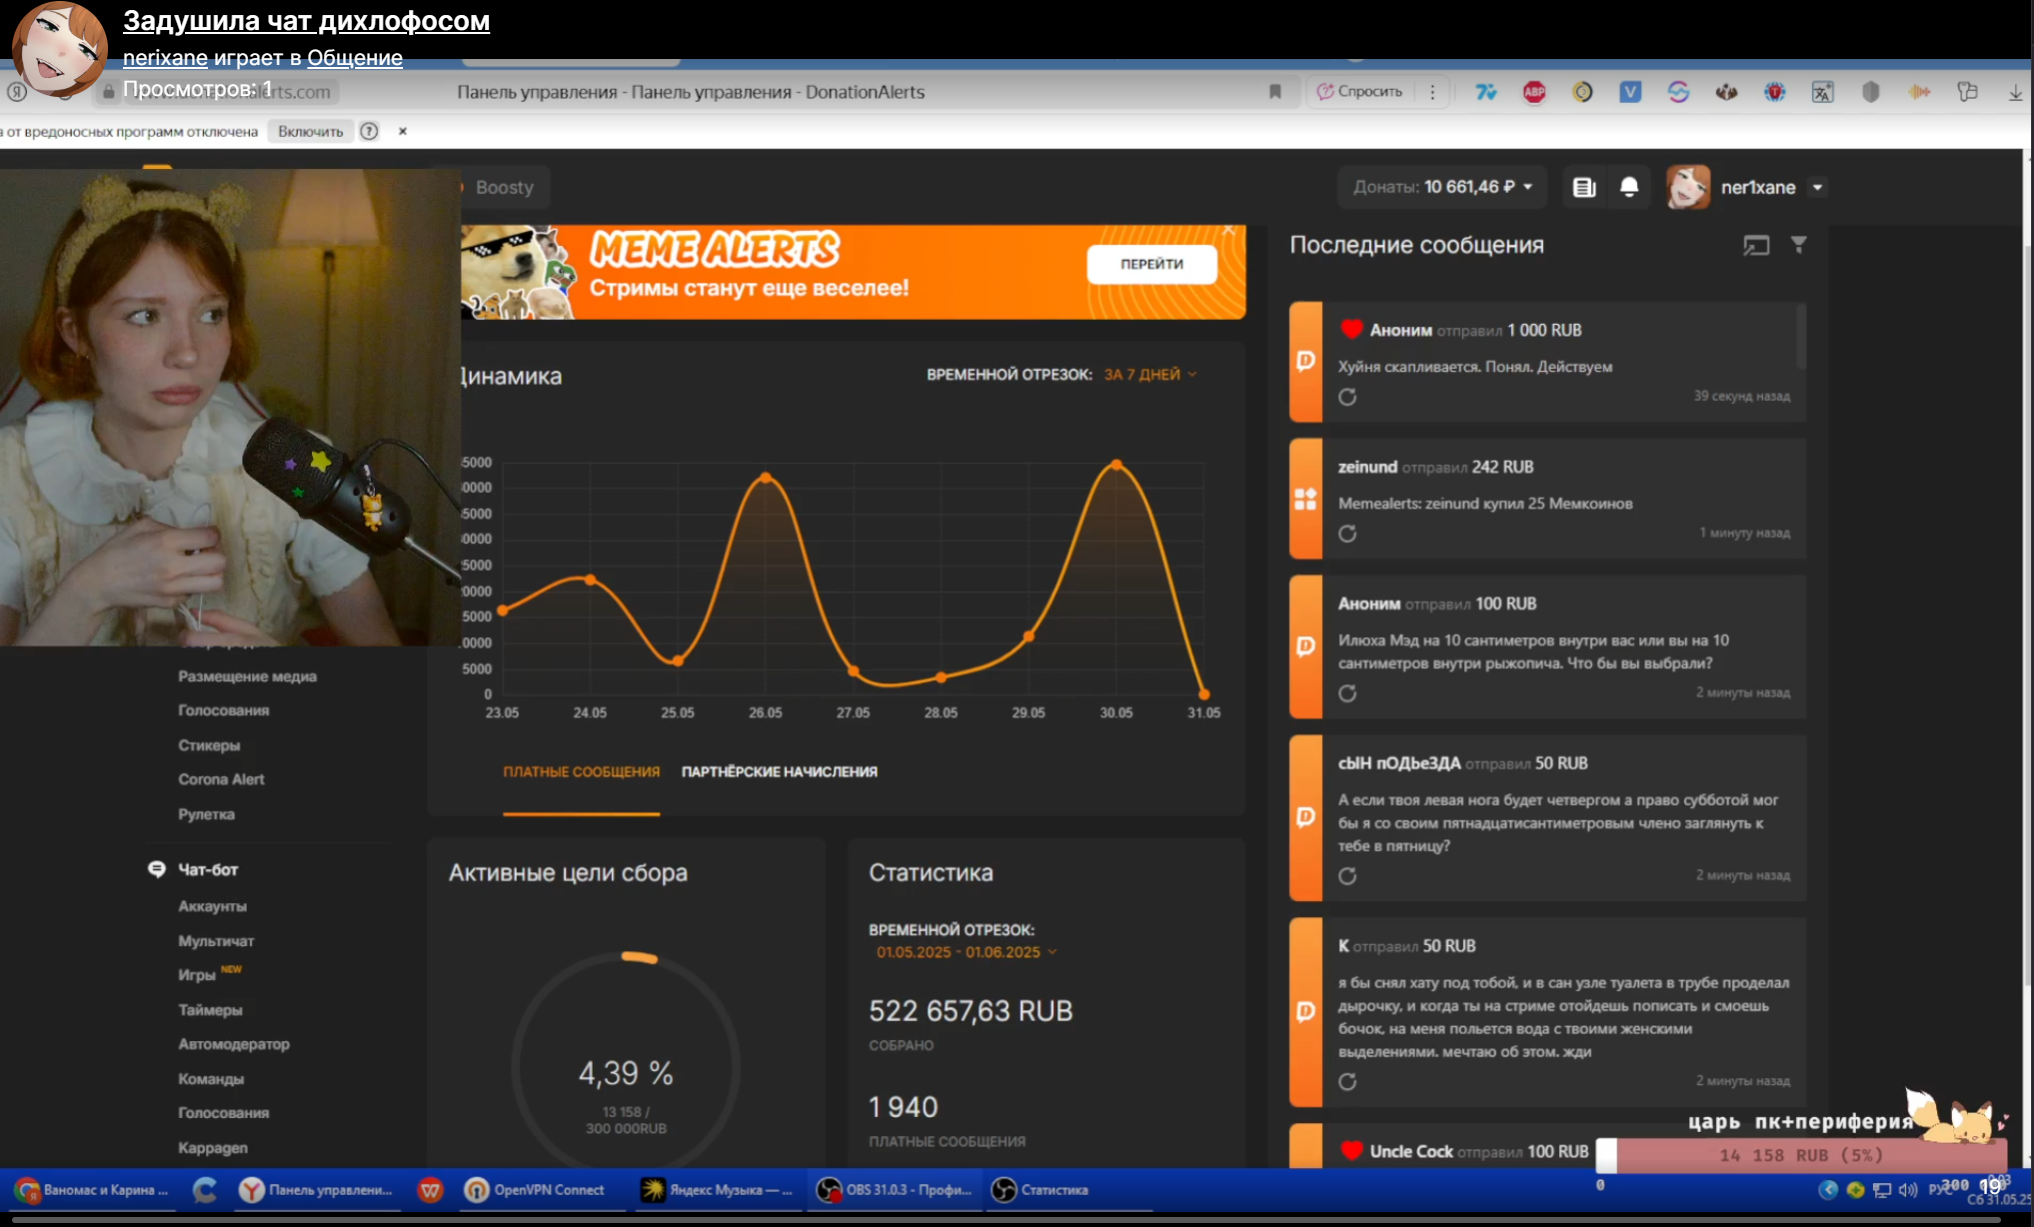Click the help question mark icon near Включить
The height and width of the screenshot is (1227, 2034).
369,131
